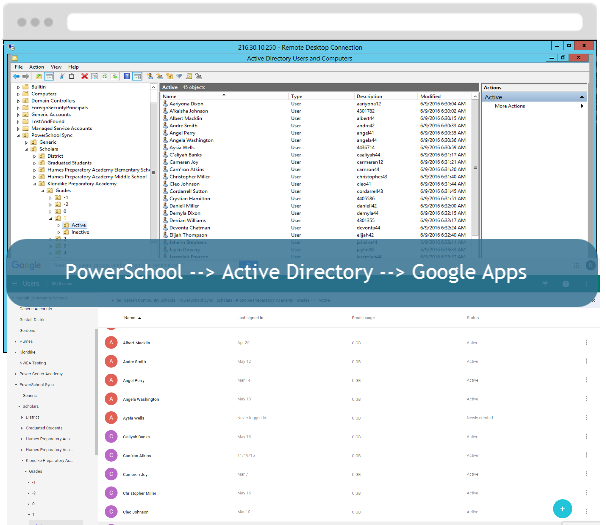The image size is (606, 525).
Task: Toggle the Show/Hide Action Pane toolbar icon
Action: (137, 77)
